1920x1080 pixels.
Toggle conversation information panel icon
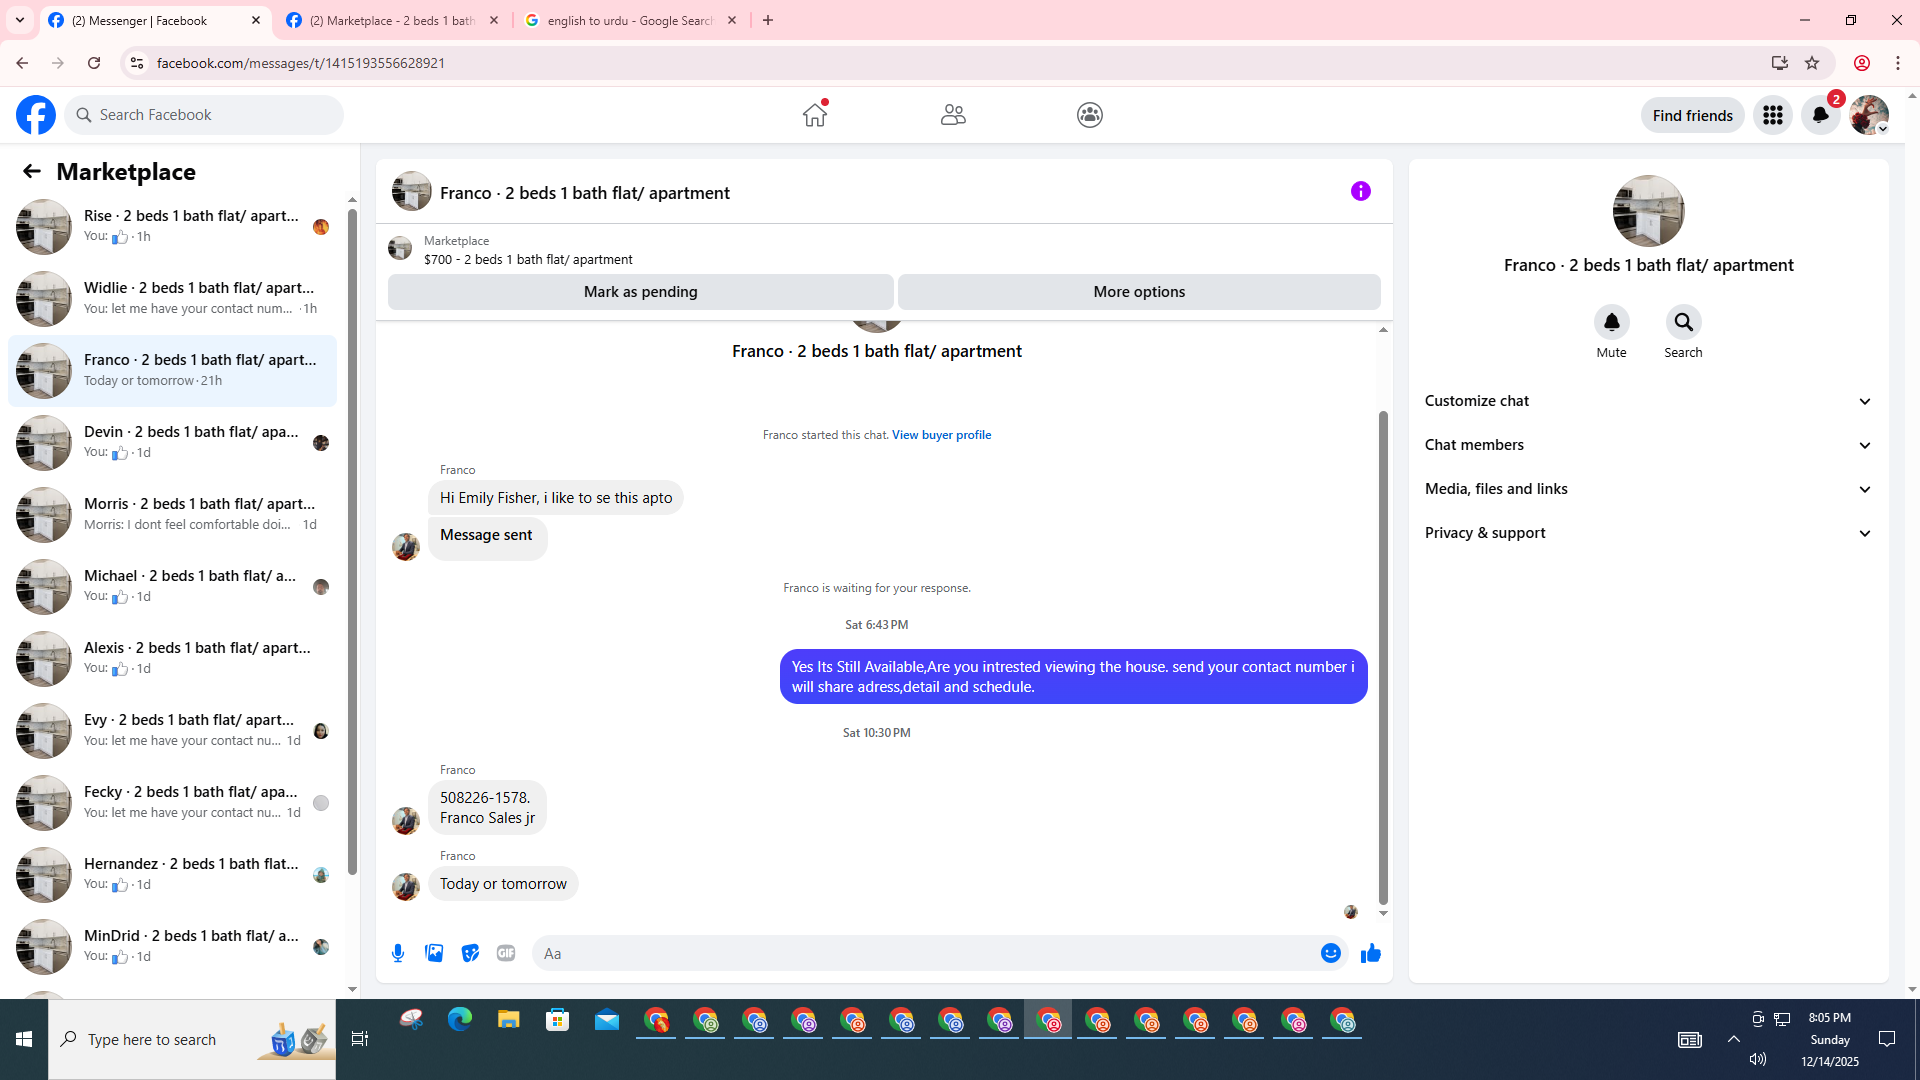tap(1360, 191)
